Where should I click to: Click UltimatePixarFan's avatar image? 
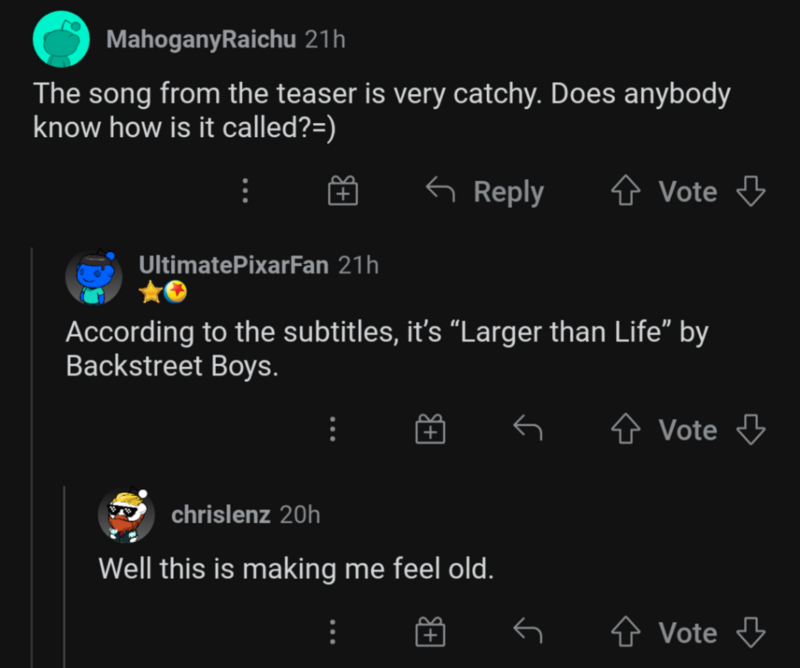94,277
